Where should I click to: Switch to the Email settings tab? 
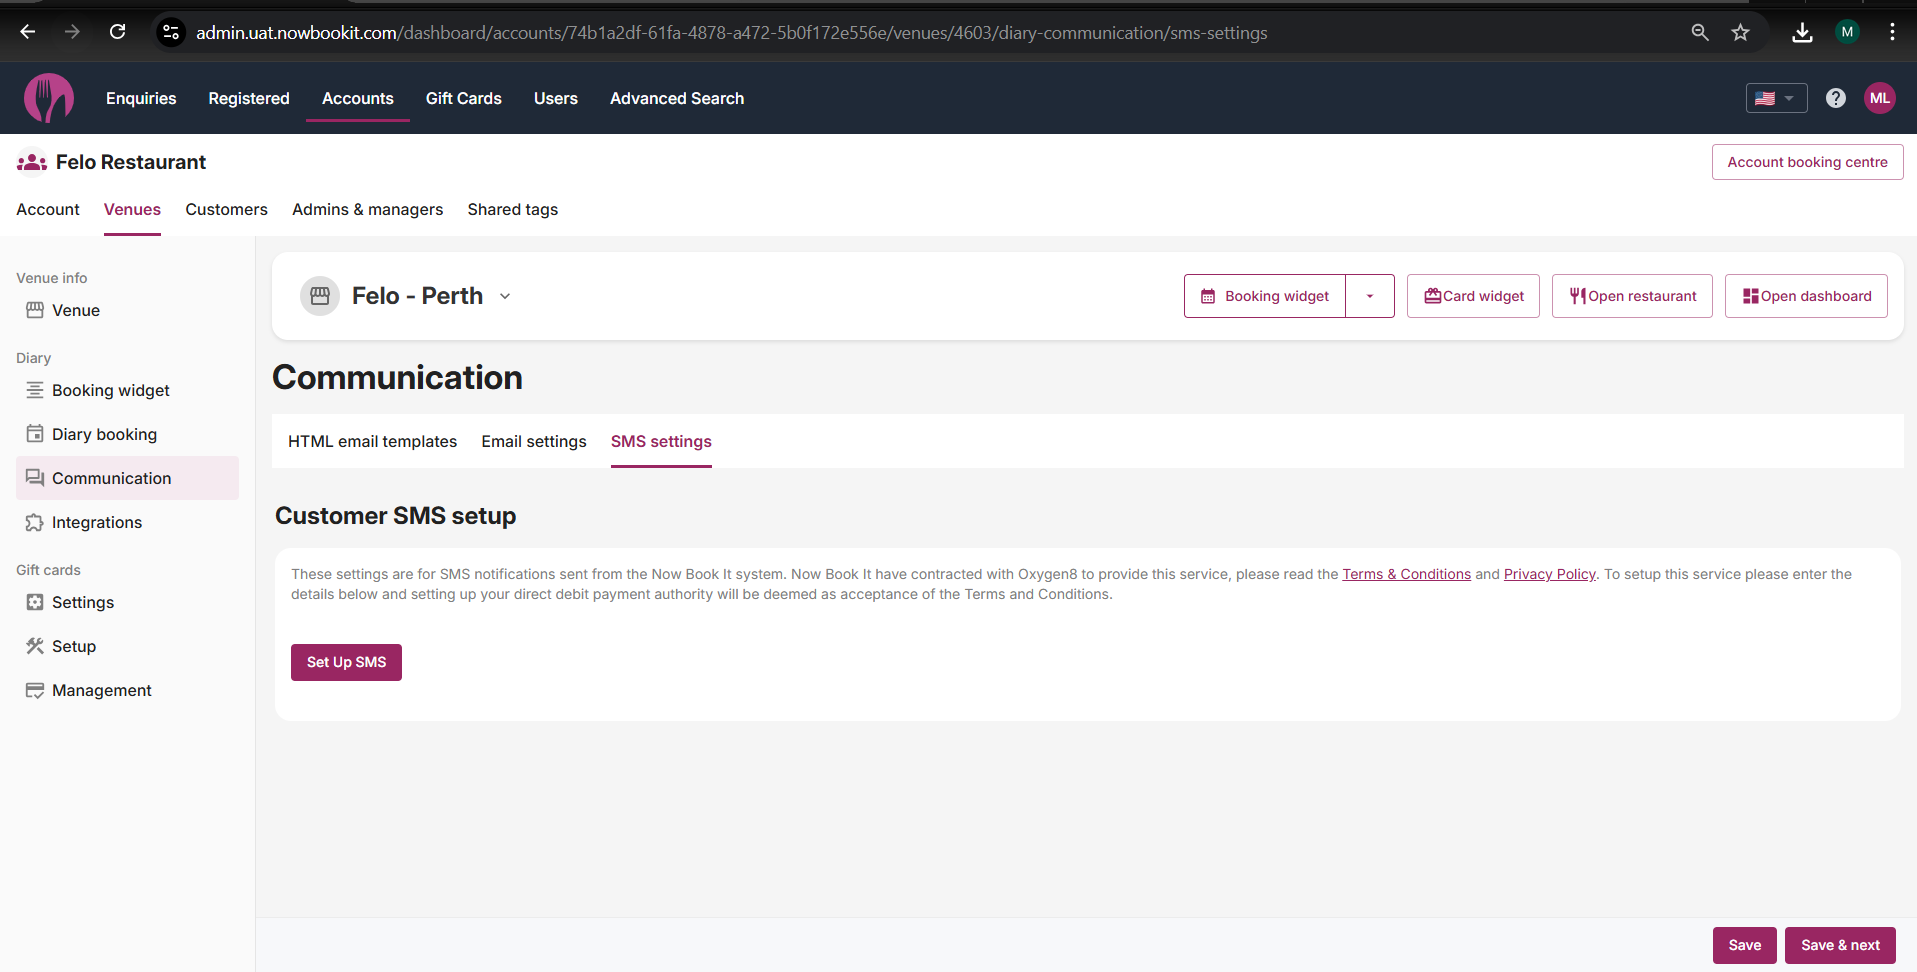tap(533, 441)
